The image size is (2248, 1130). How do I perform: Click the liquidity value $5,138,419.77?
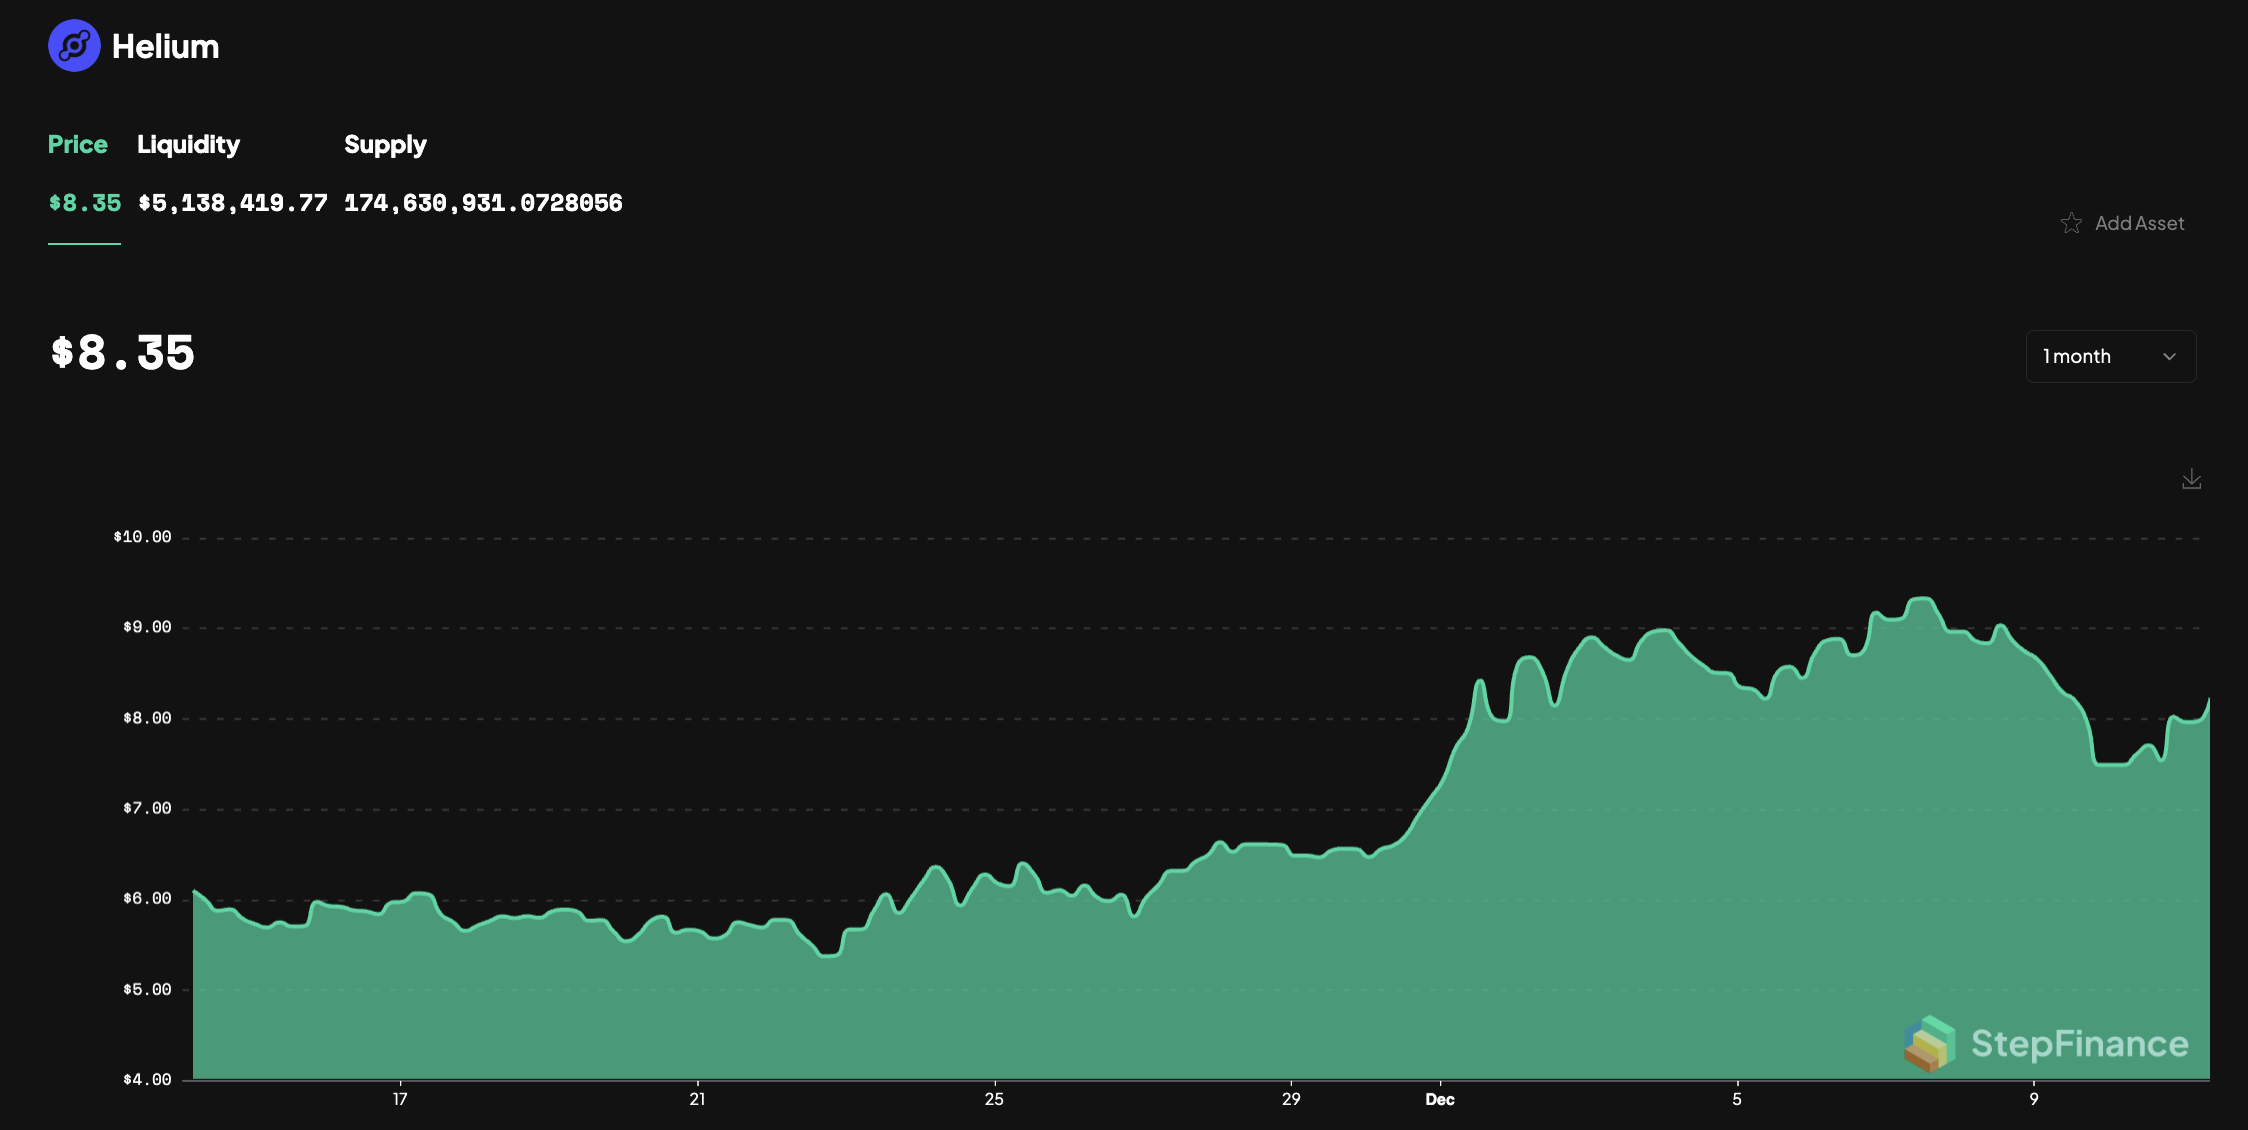(234, 202)
